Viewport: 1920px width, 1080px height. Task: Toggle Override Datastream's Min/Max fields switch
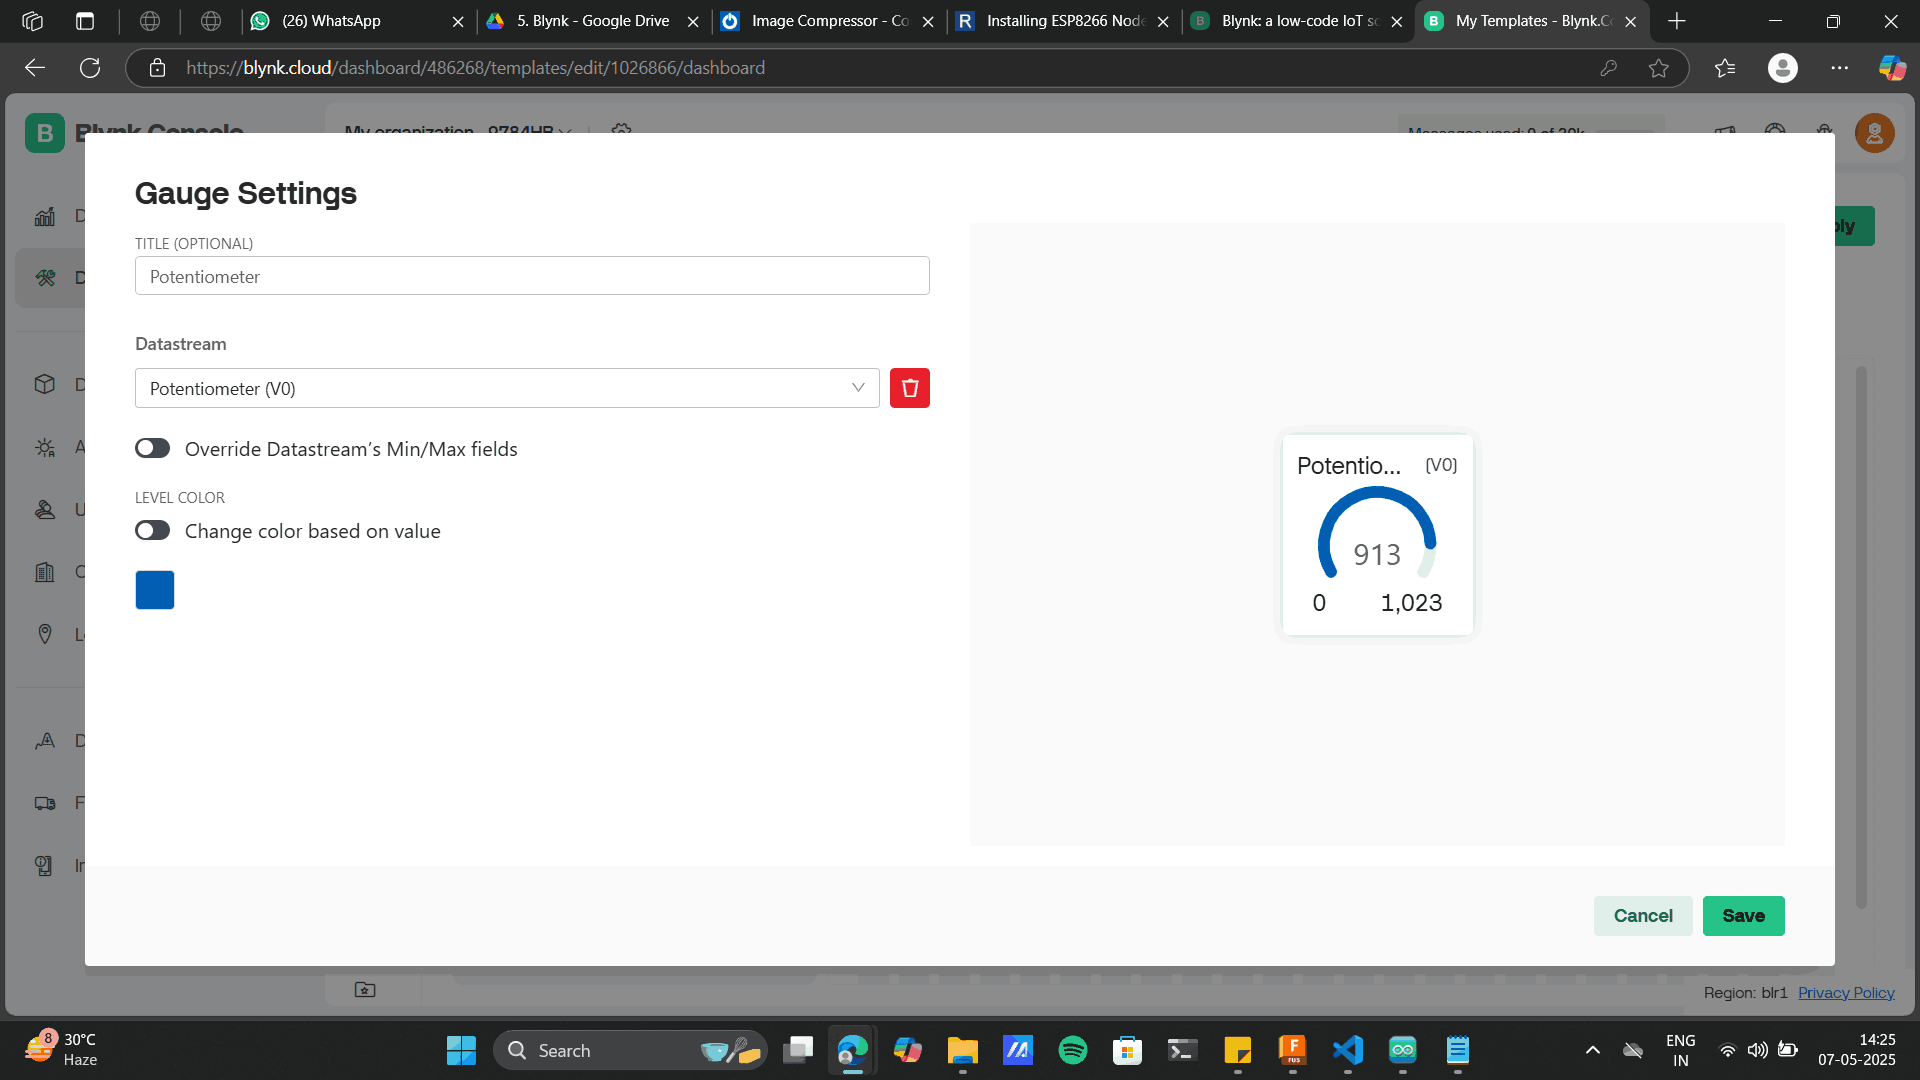point(152,448)
